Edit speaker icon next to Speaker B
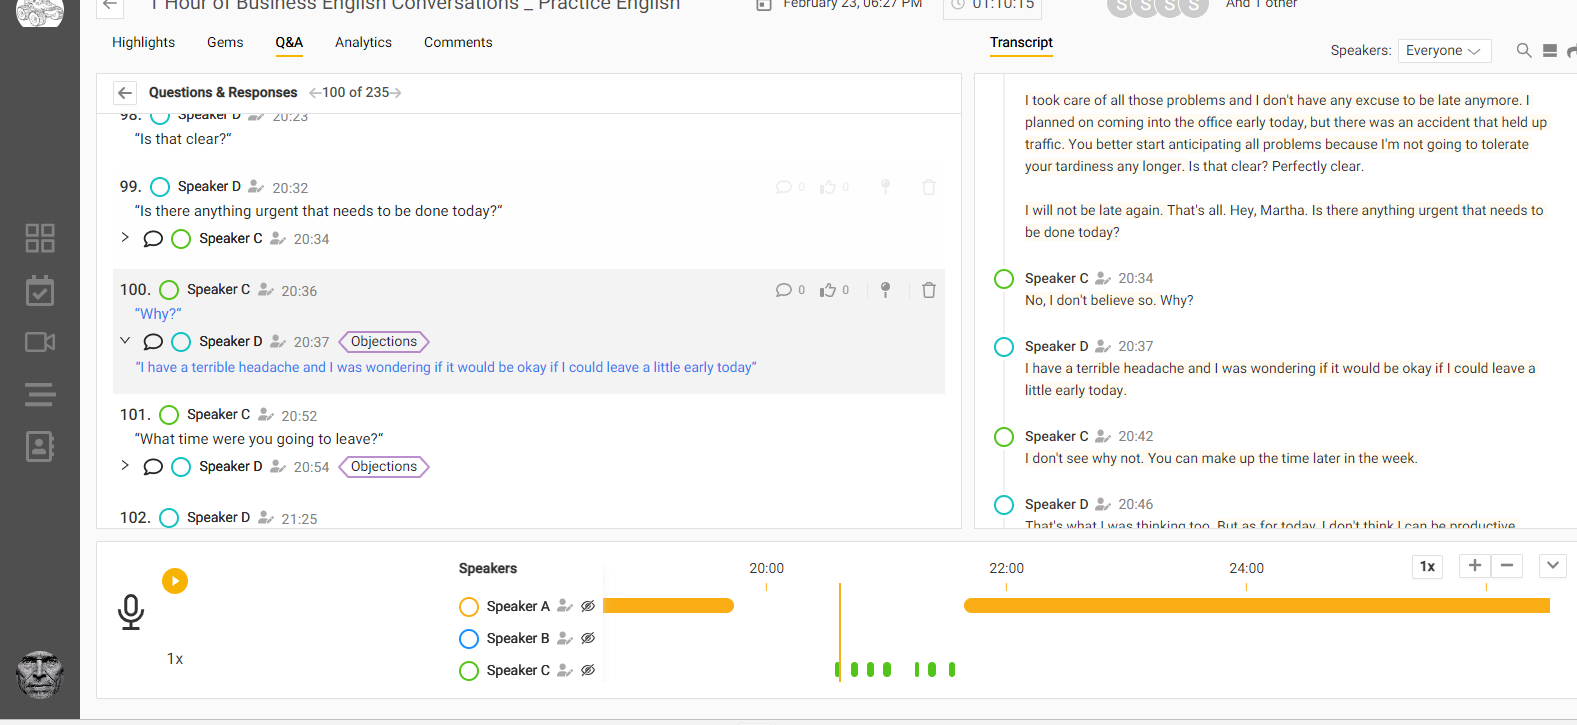This screenshot has width=1577, height=725. [x=565, y=638]
